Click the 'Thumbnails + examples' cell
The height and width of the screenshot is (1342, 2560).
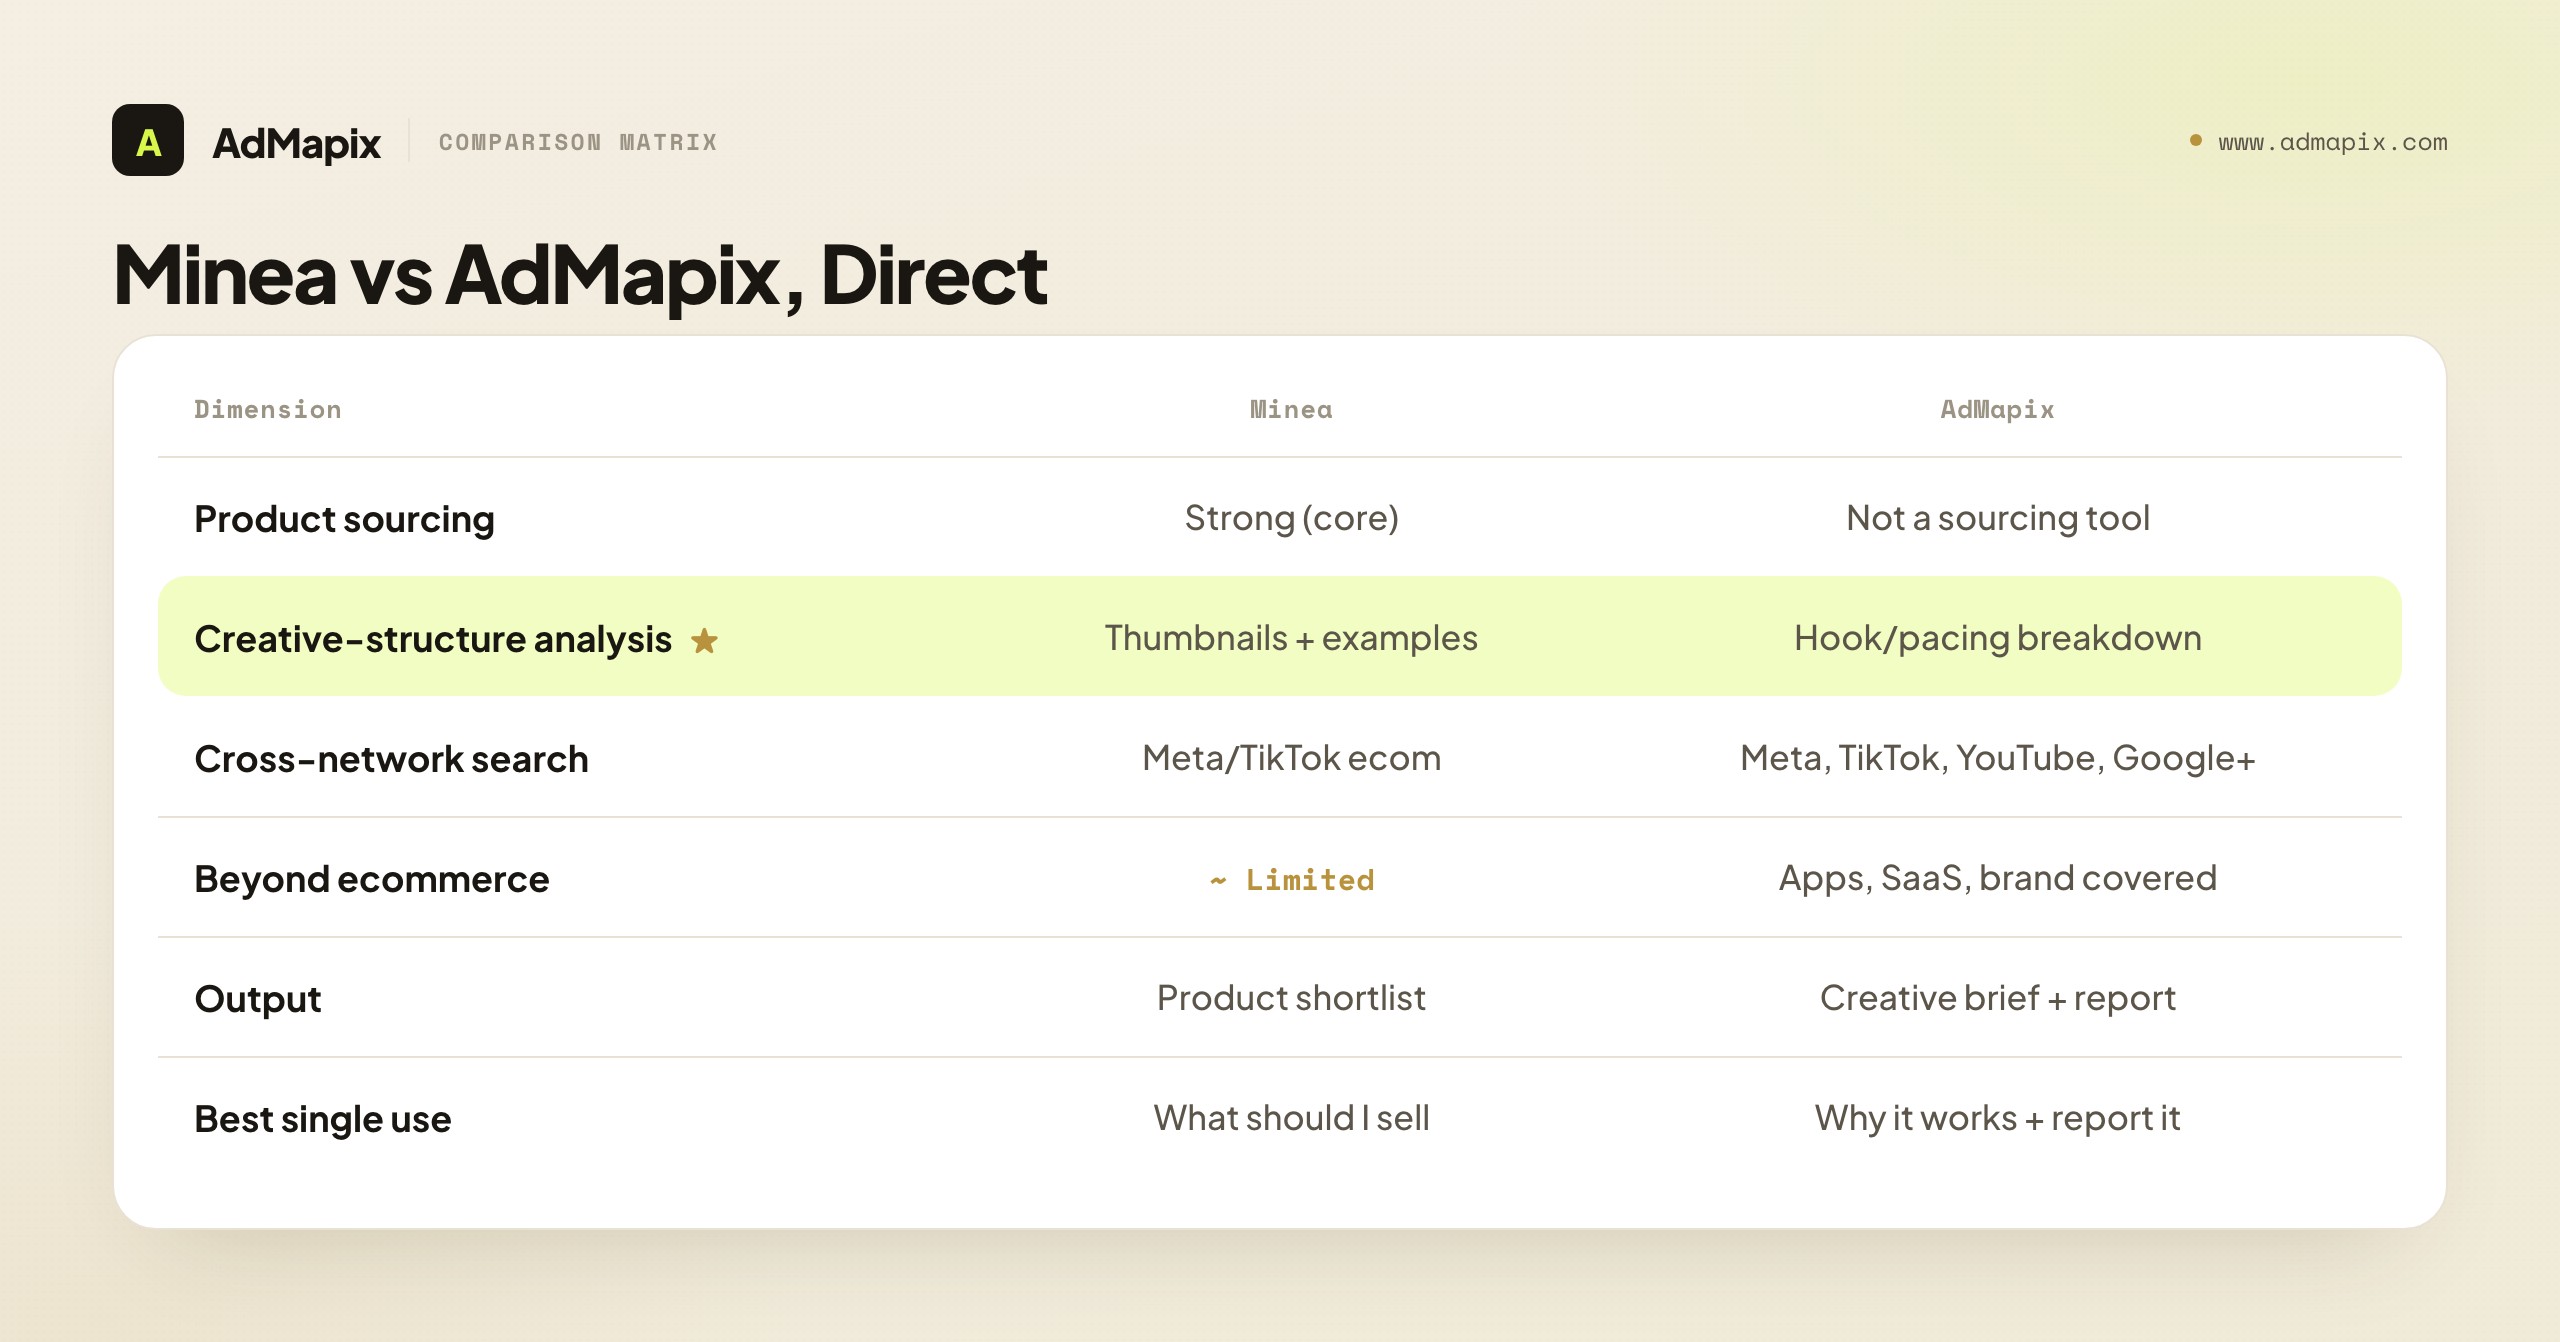(1291, 638)
